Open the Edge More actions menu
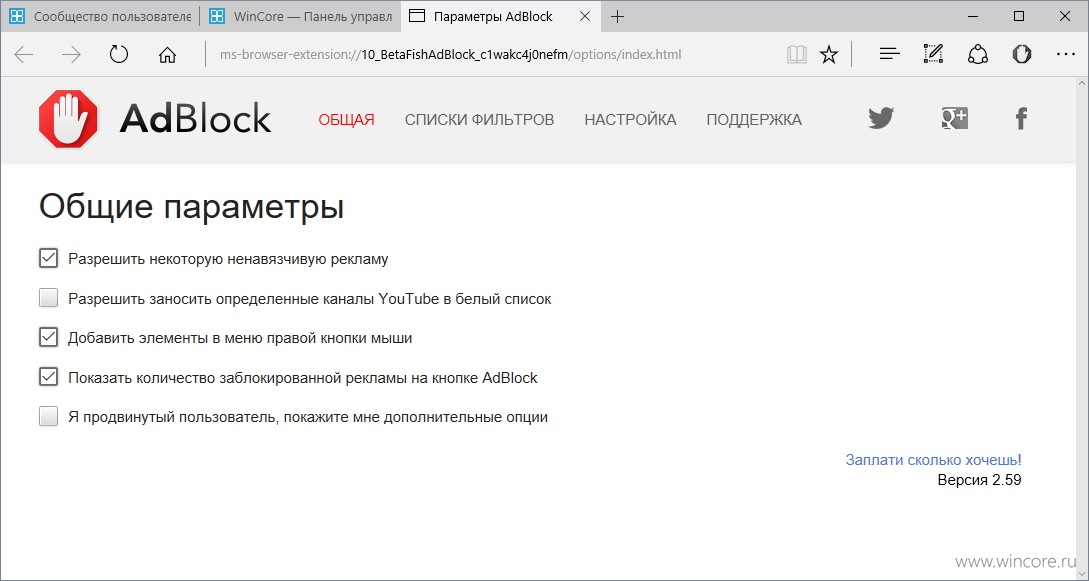1089x581 pixels. [x=1065, y=53]
